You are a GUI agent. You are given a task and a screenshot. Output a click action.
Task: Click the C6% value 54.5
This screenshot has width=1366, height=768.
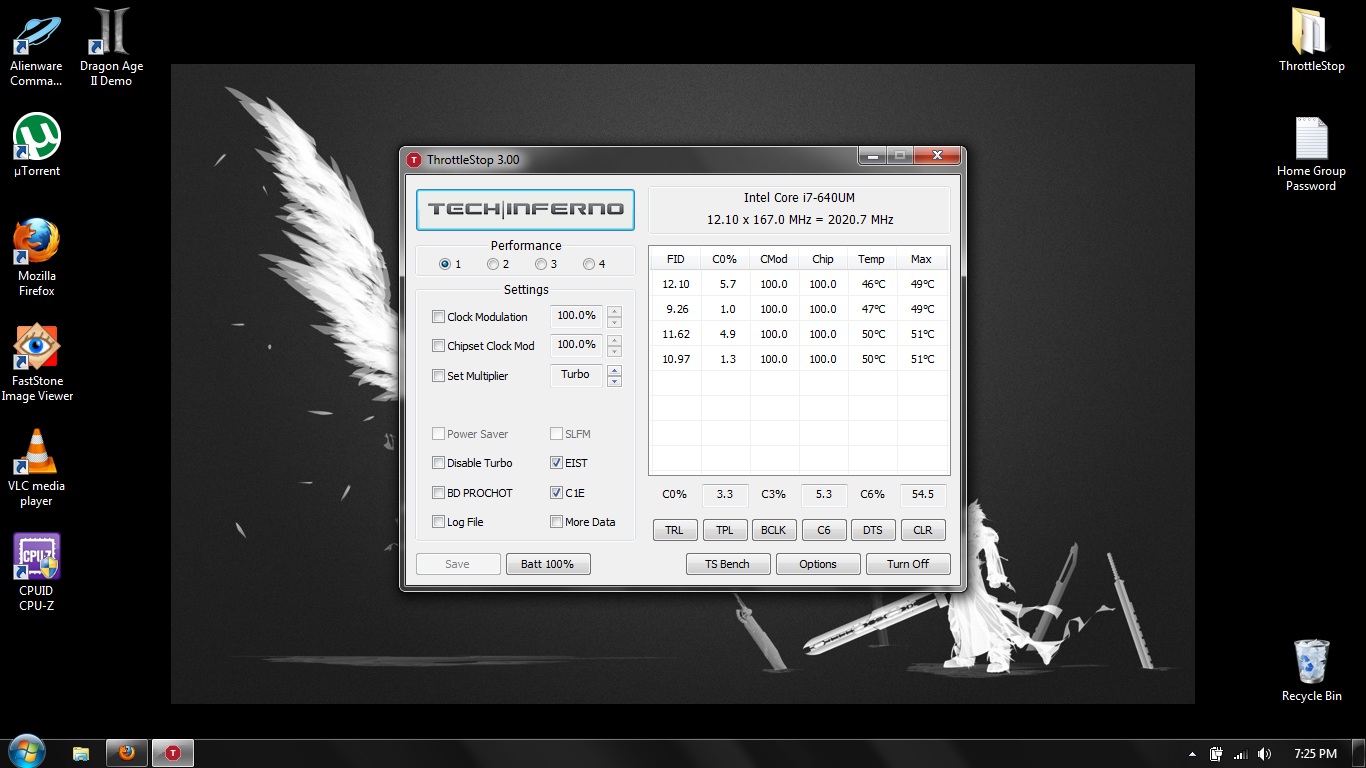[923, 494]
